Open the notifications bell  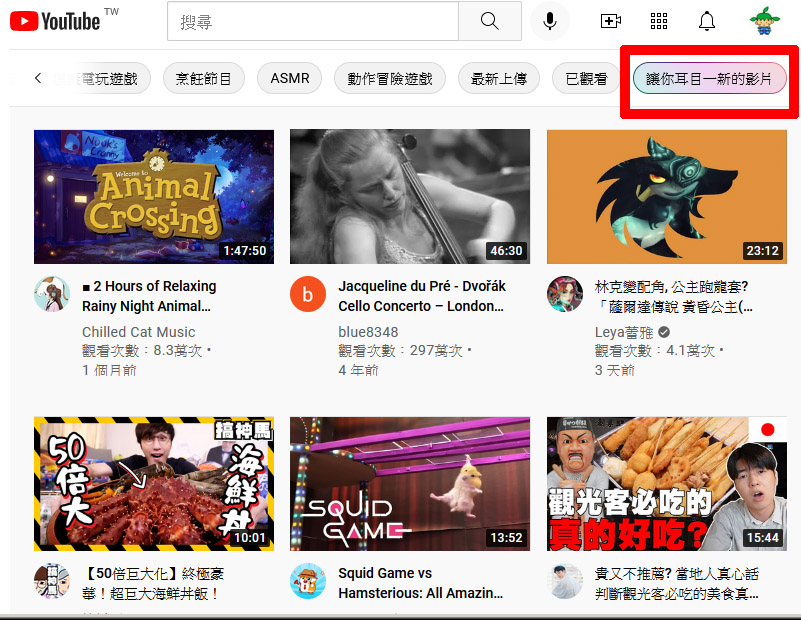pyautogui.click(x=707, y=21)
